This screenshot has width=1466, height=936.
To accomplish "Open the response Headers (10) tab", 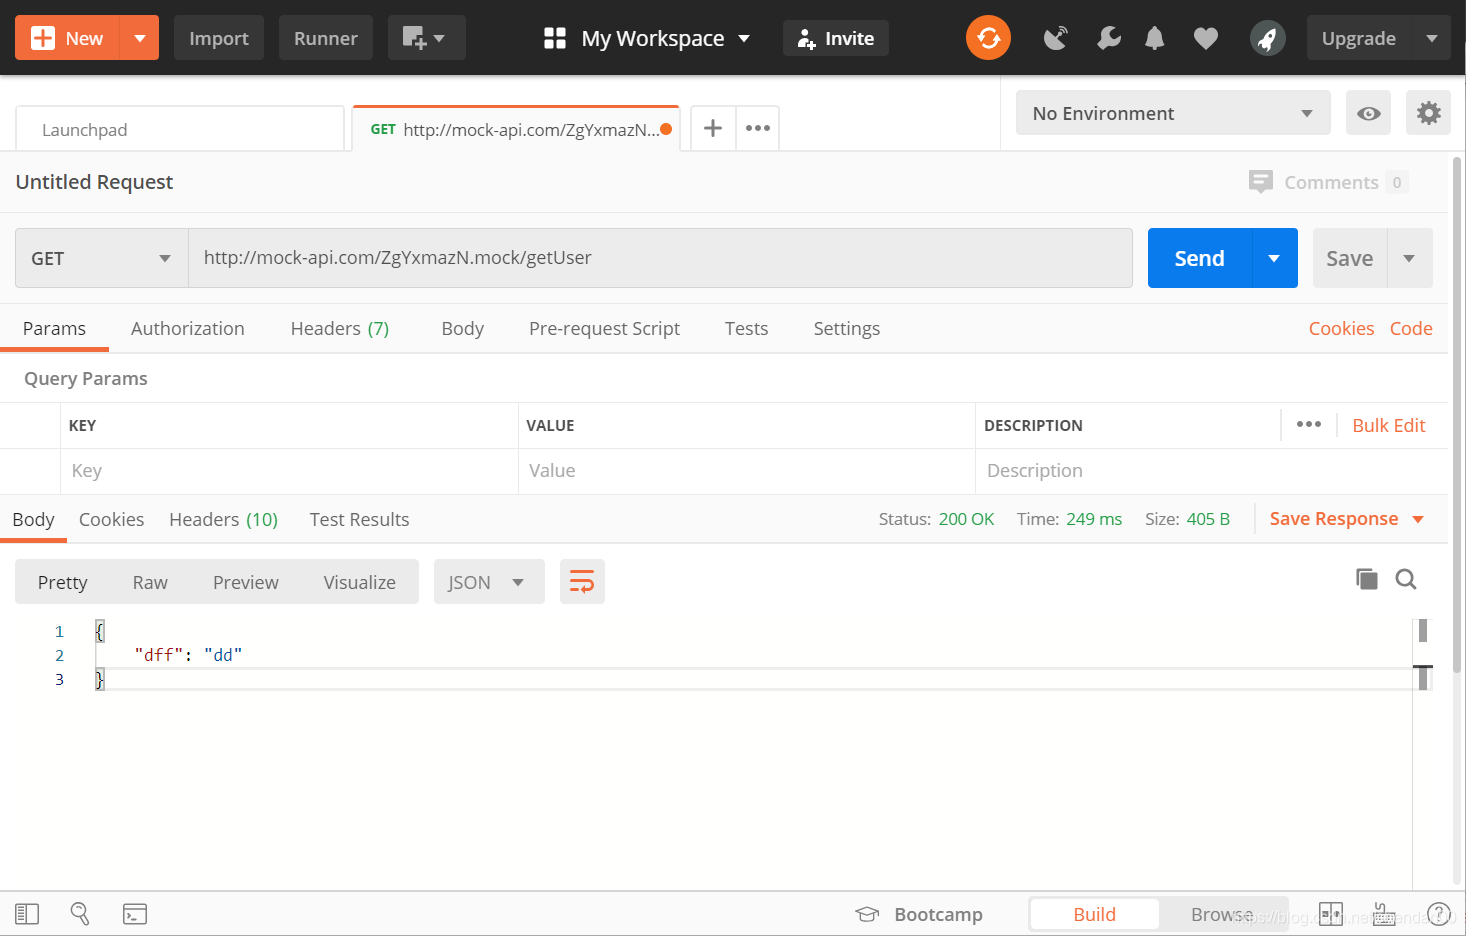I will (224, 519).
